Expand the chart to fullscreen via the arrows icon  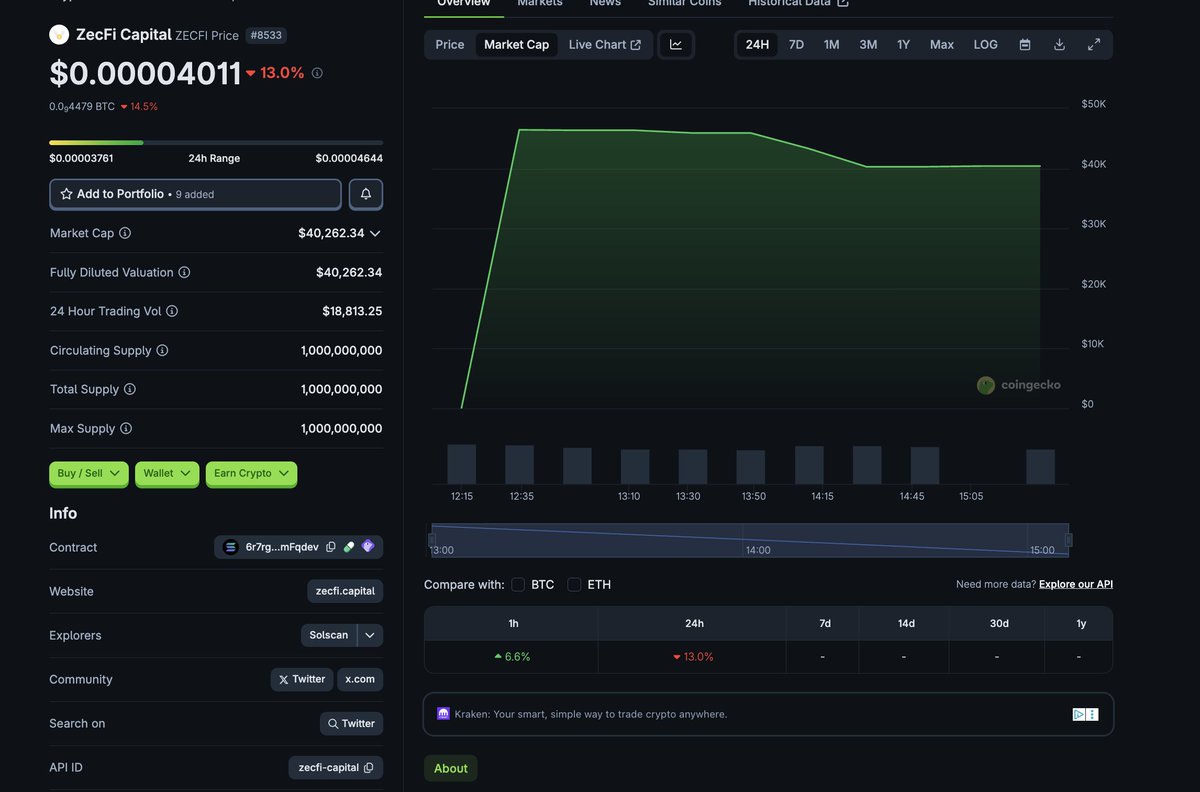click(1093, 44)
